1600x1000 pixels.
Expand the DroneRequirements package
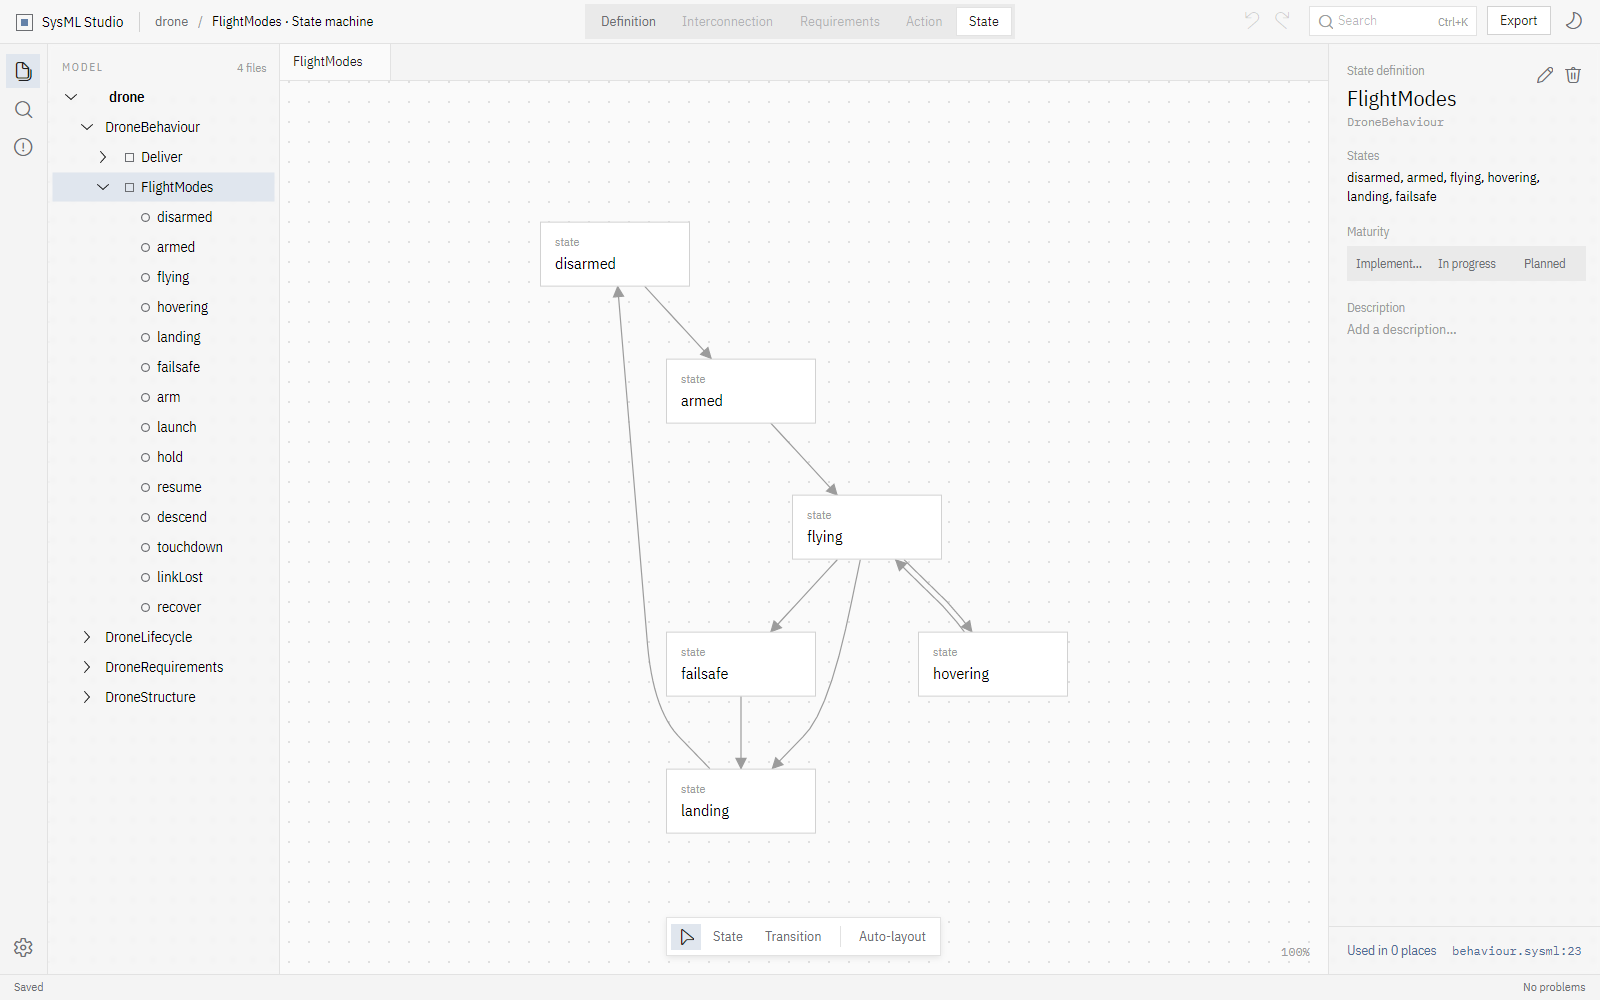87,667
